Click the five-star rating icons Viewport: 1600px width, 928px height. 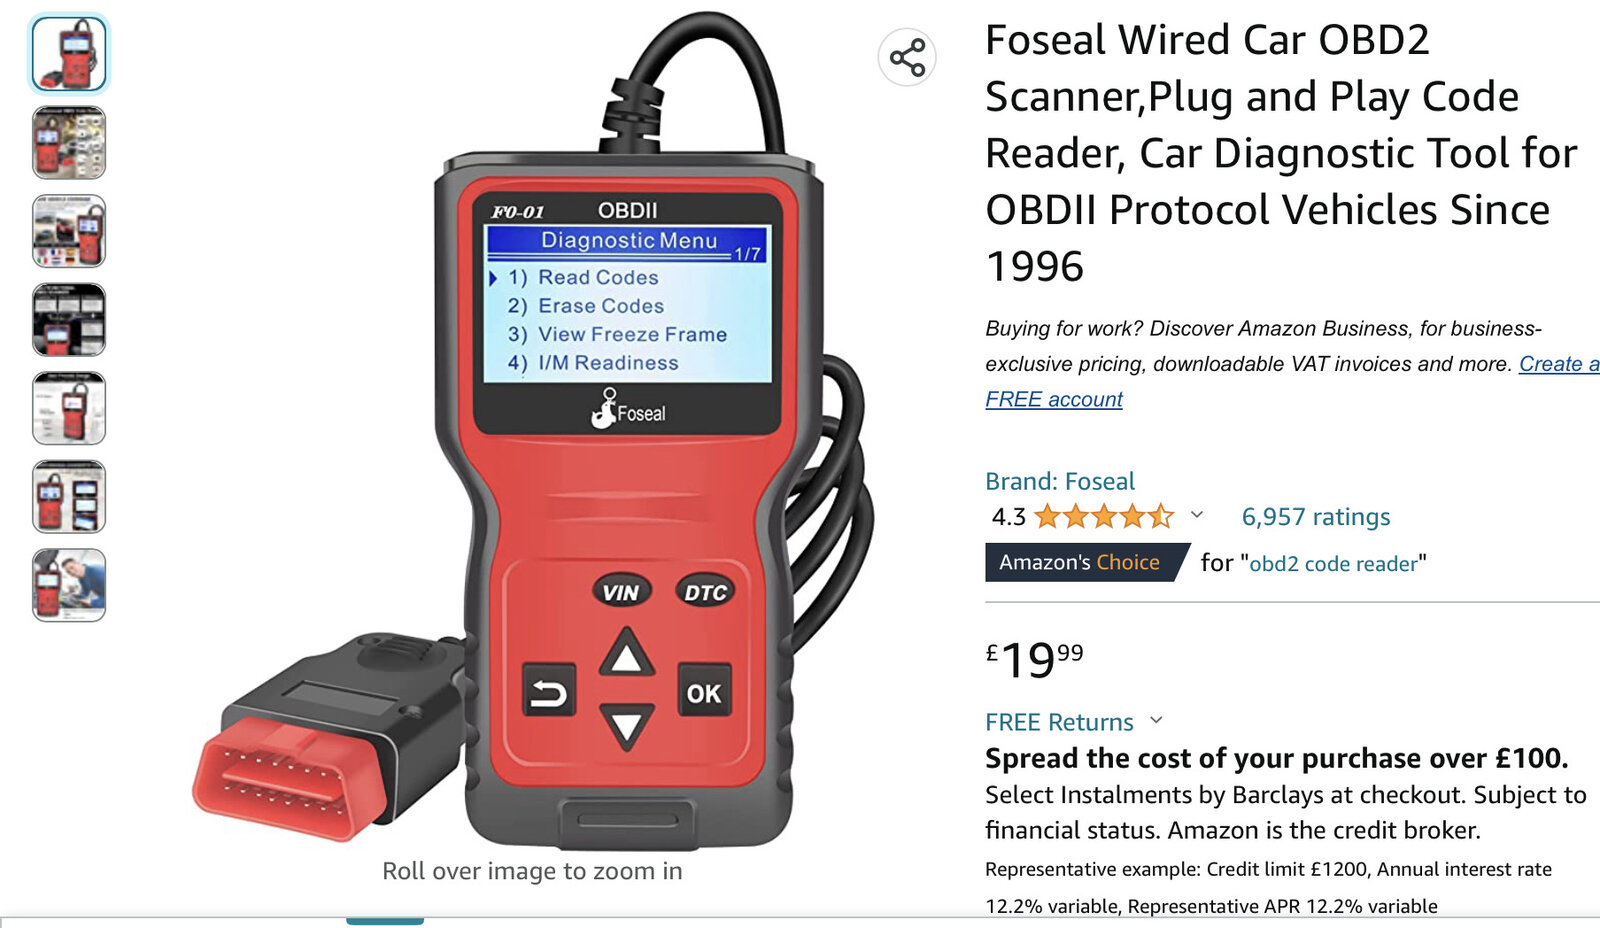[x=1103, y=516]
